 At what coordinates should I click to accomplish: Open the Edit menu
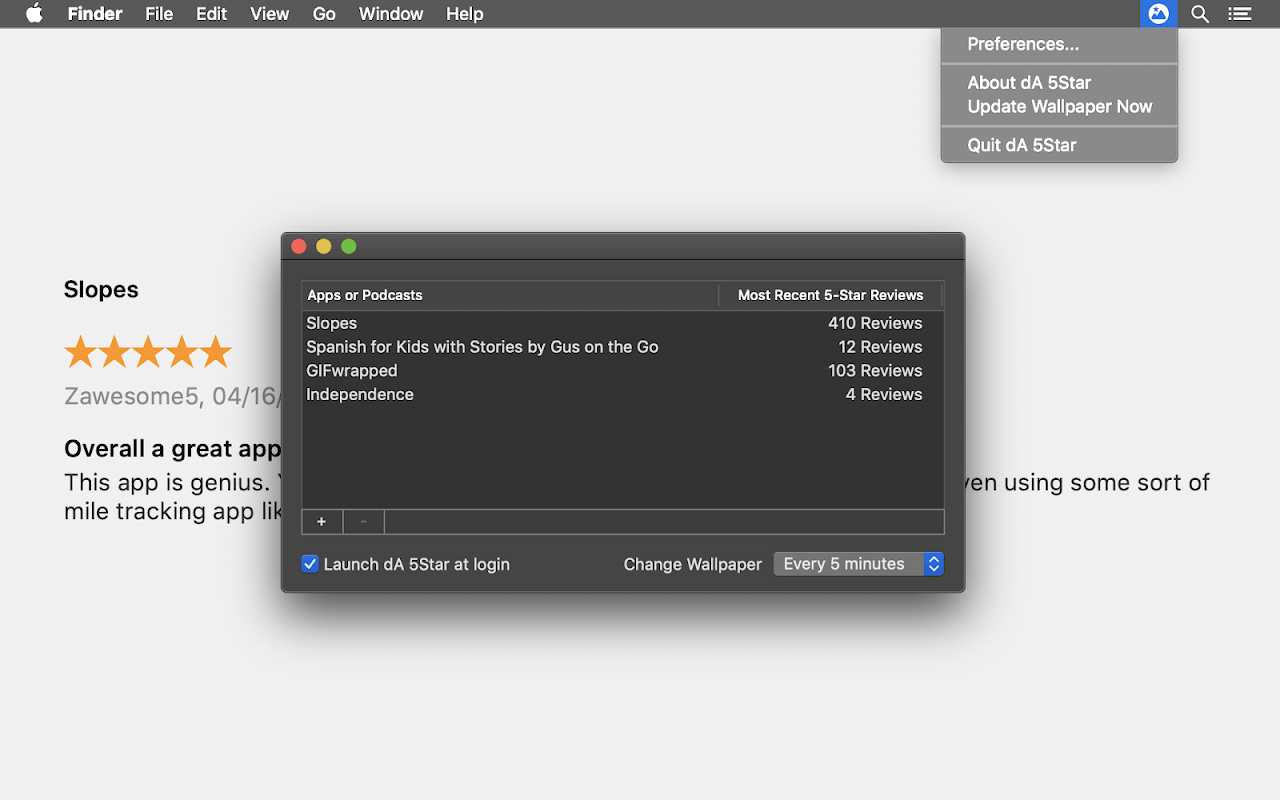point(211,14)
